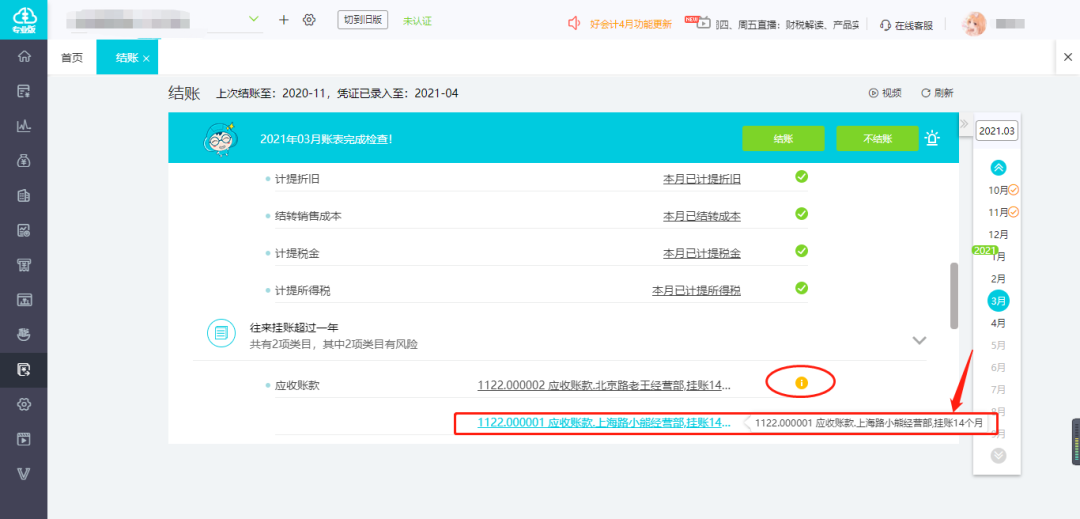This screenshot has width=1080, height=519.
Task: Click the green 结账 button
Action: (783, 138)
